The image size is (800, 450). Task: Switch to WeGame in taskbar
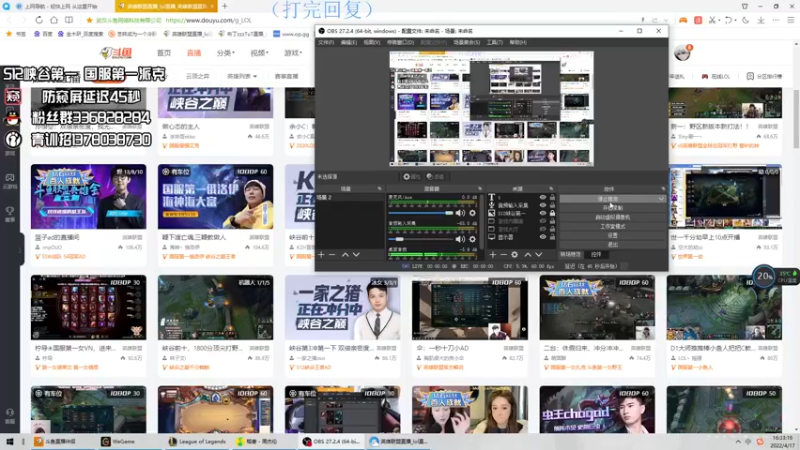click(x=118, y=441)
